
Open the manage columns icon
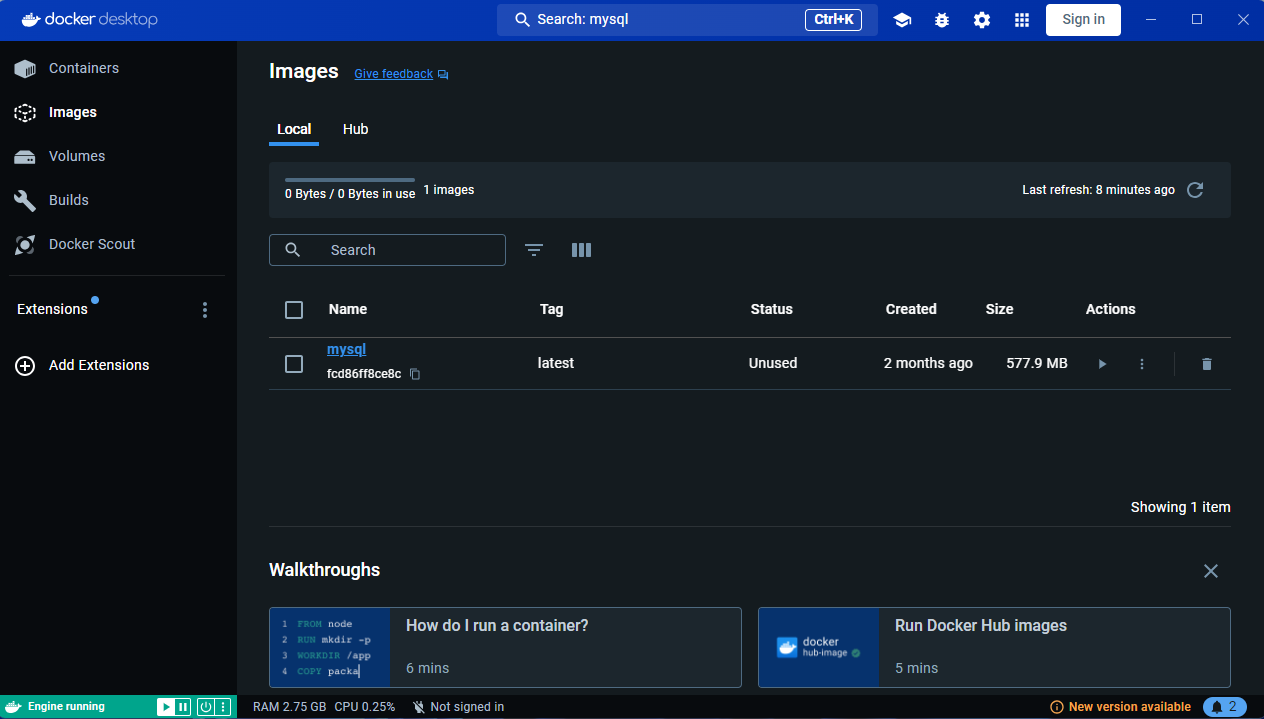coord(582,250)
